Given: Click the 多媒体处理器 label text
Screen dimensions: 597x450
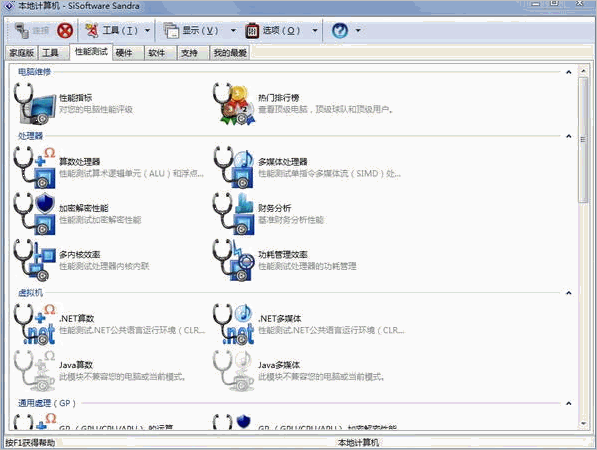Looking at the screenshot, I should tap(283, 162).
